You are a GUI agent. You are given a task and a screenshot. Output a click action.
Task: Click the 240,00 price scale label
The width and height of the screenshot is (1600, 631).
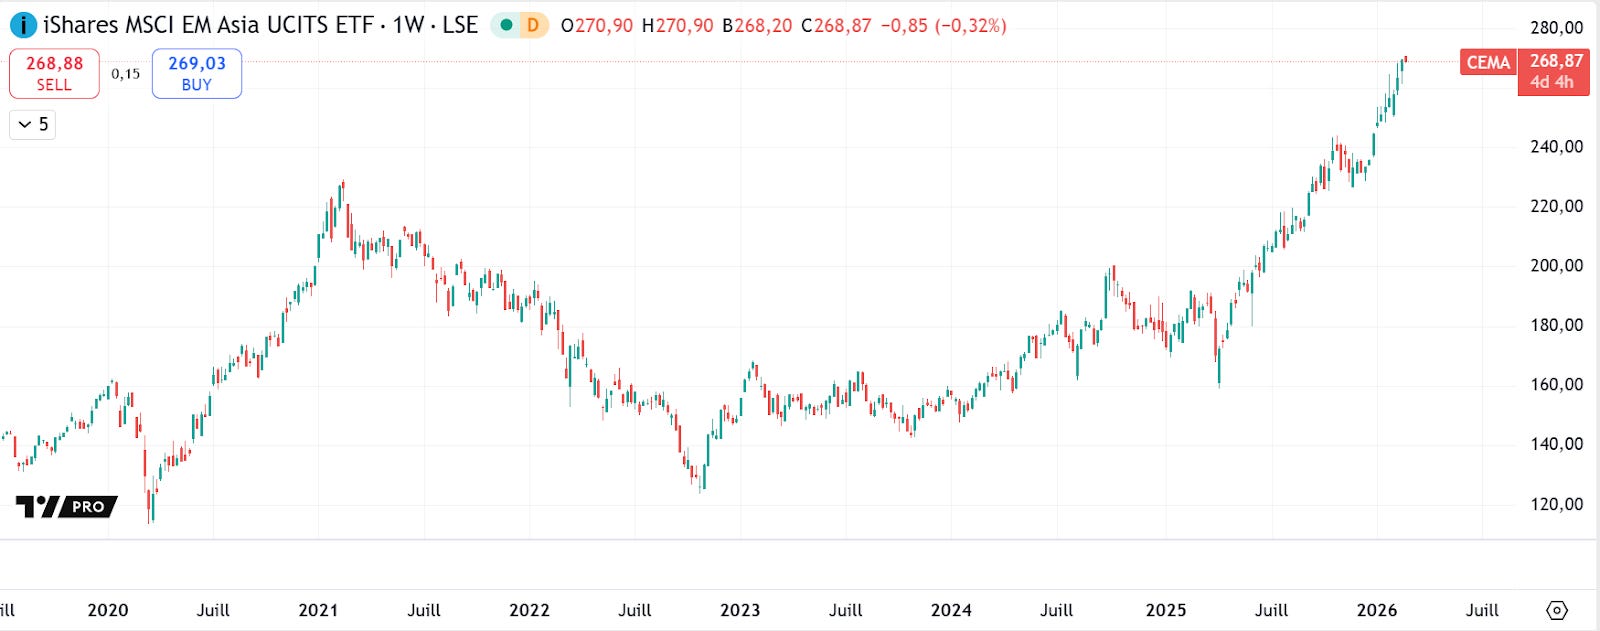(x=1557, y=147)
